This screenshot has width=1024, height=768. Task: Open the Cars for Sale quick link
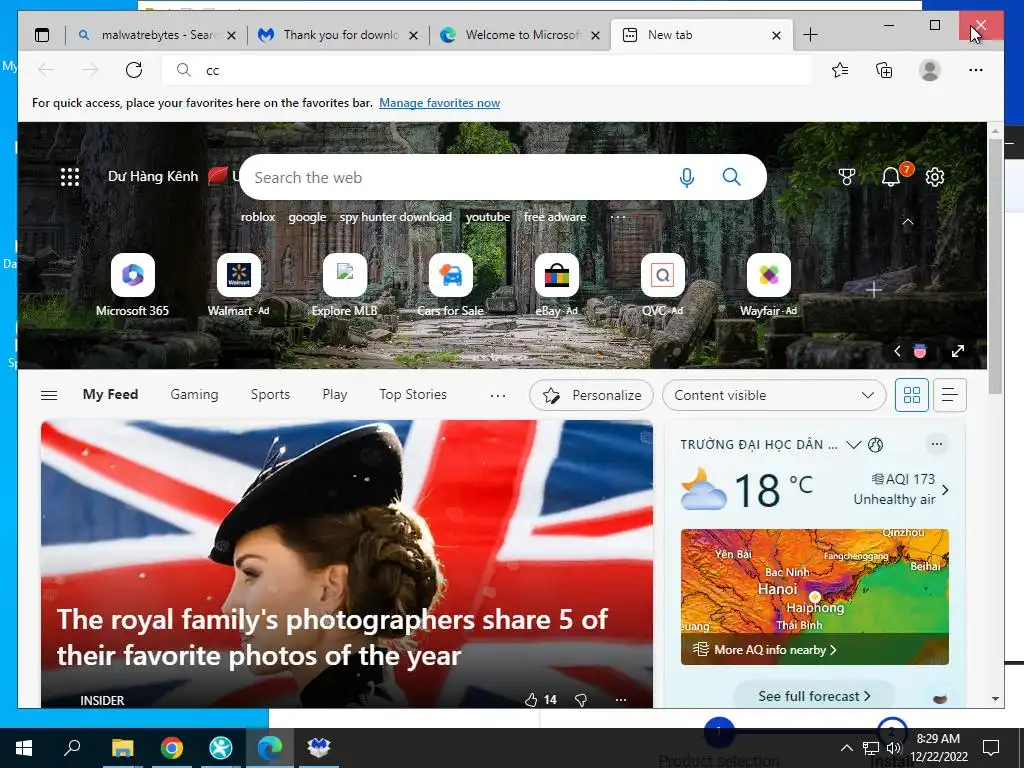[x=451, y=286]
